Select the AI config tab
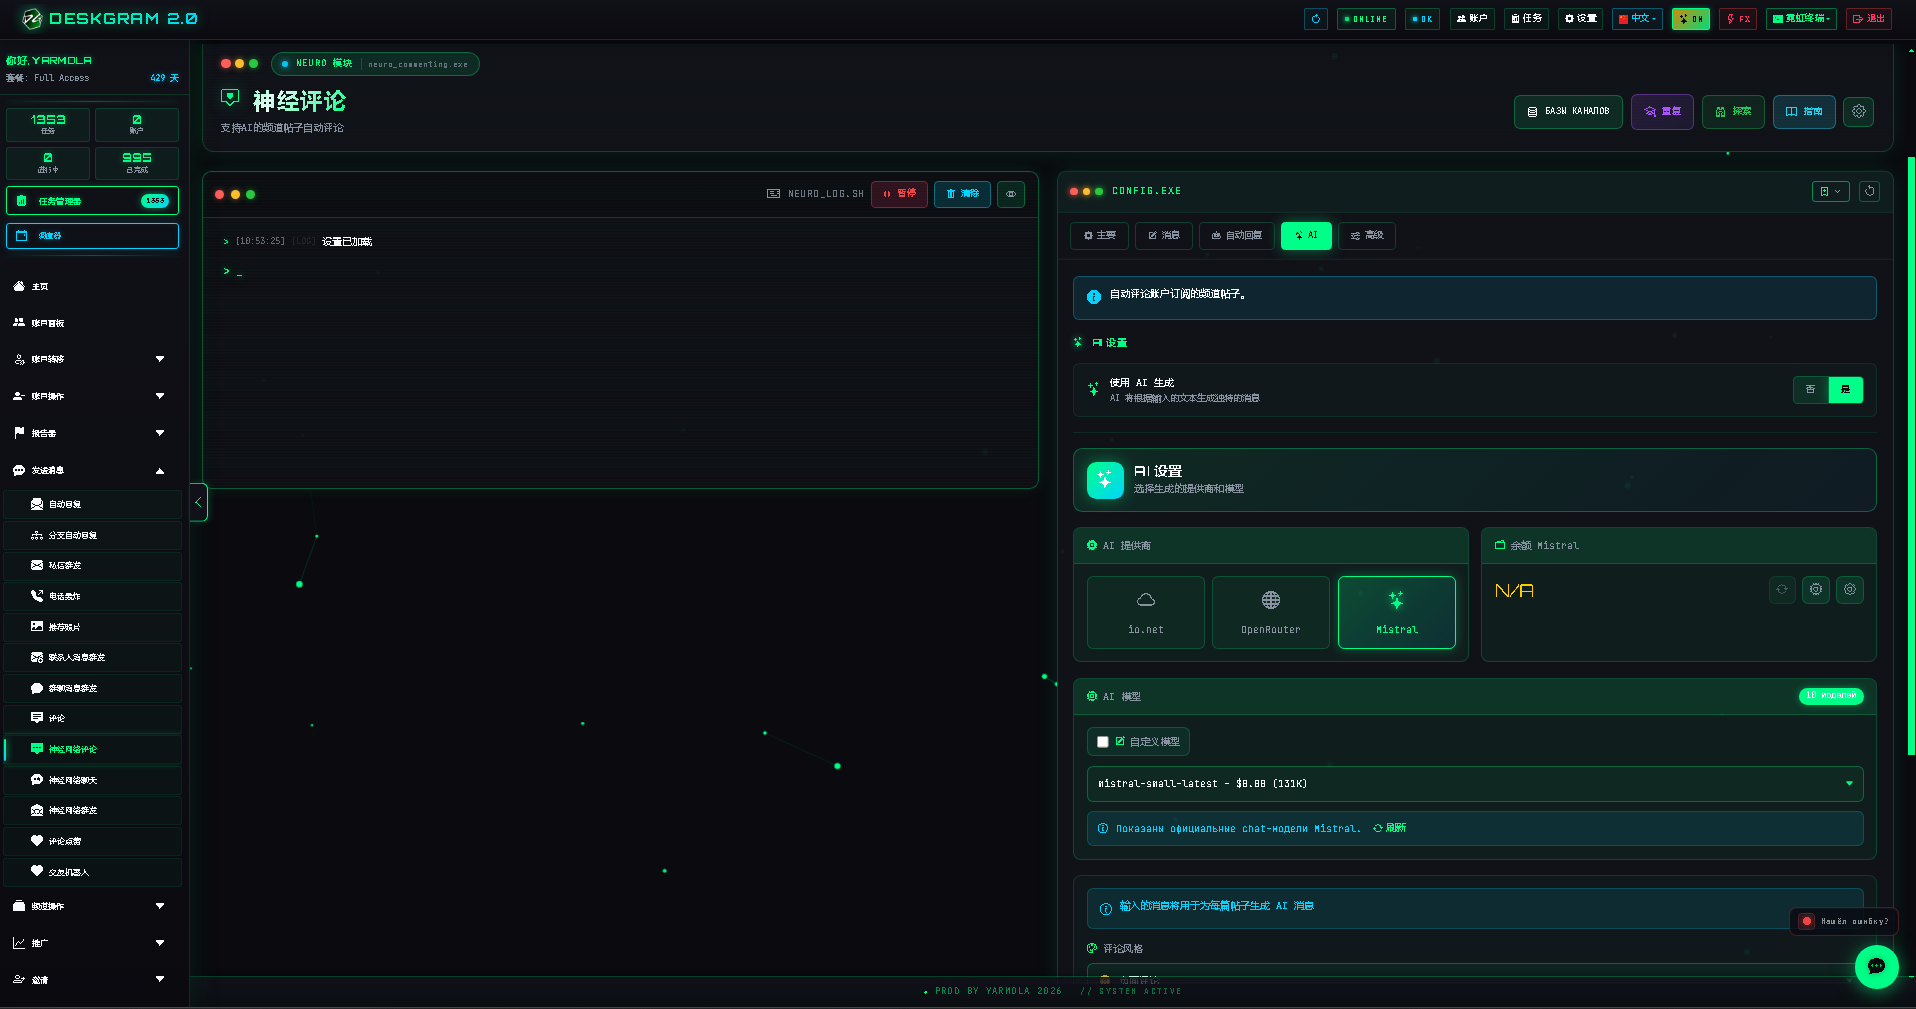1916x1009 pixels. tap(1306, 236)
